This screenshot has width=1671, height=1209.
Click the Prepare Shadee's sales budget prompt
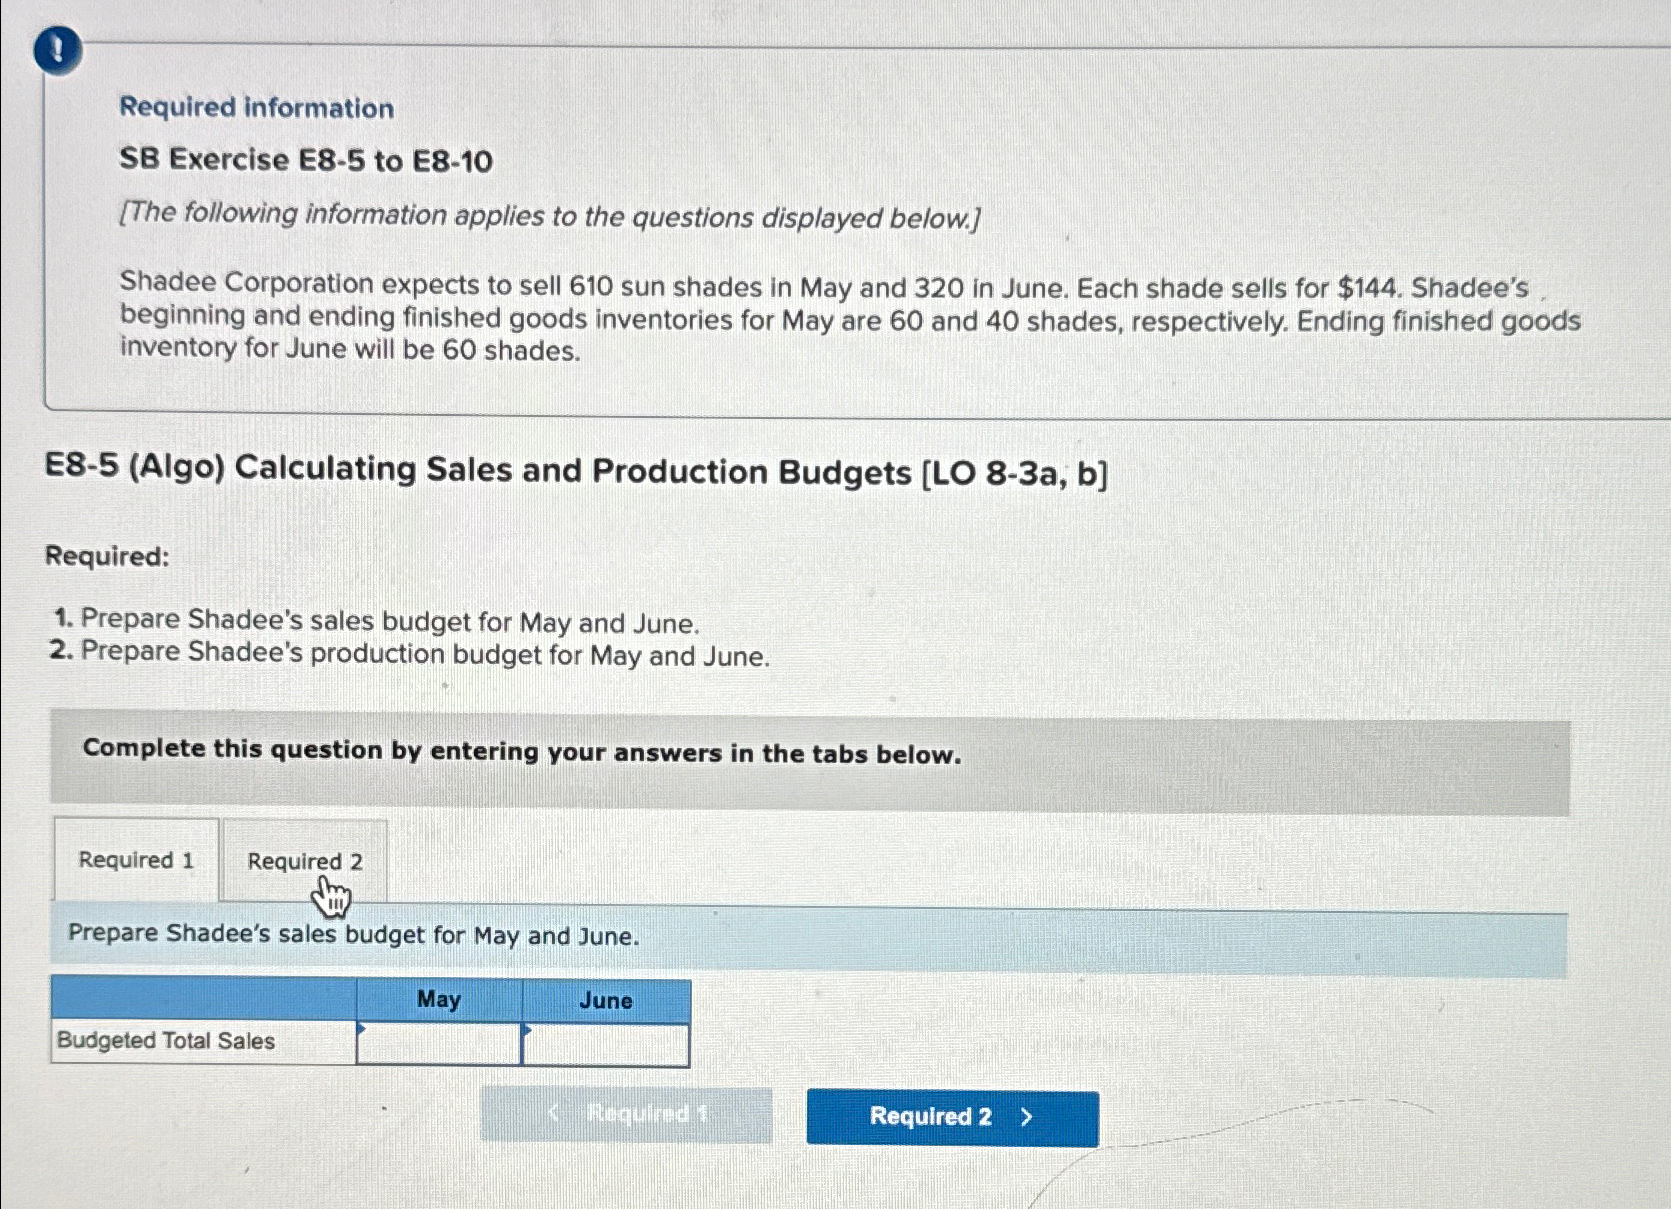[x=354, y=935]
